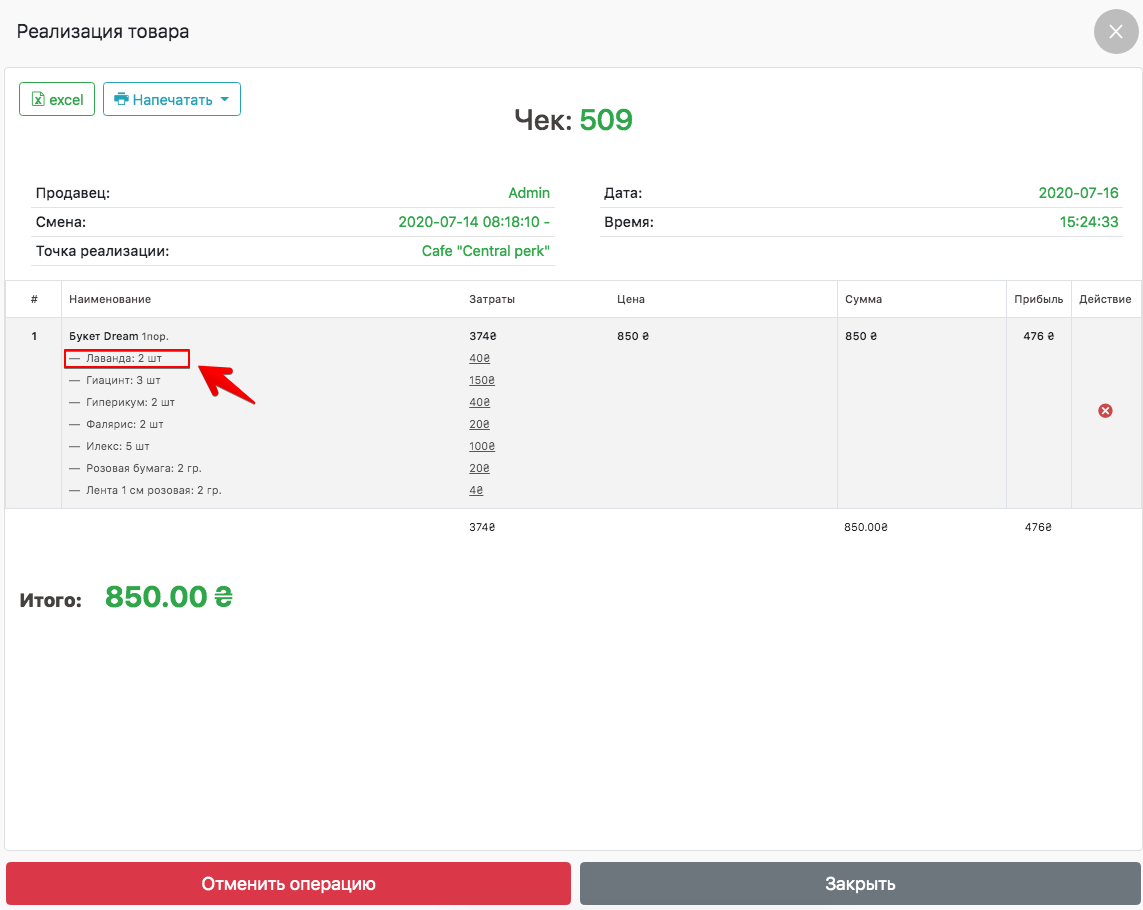The height and width of the screenshot is (910, 1143).
Task: Open the 100₴ cost link for Илекс
Action: 482,446
